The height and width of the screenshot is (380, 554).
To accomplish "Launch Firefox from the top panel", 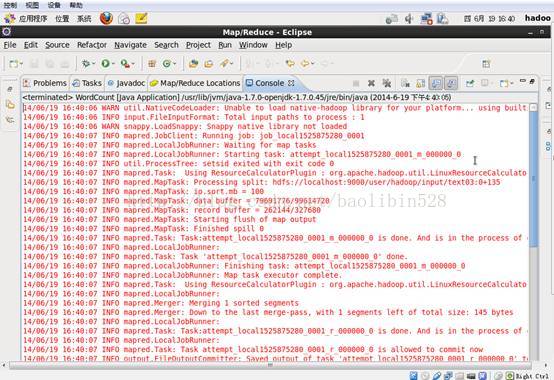I will (x=106, y=18).
